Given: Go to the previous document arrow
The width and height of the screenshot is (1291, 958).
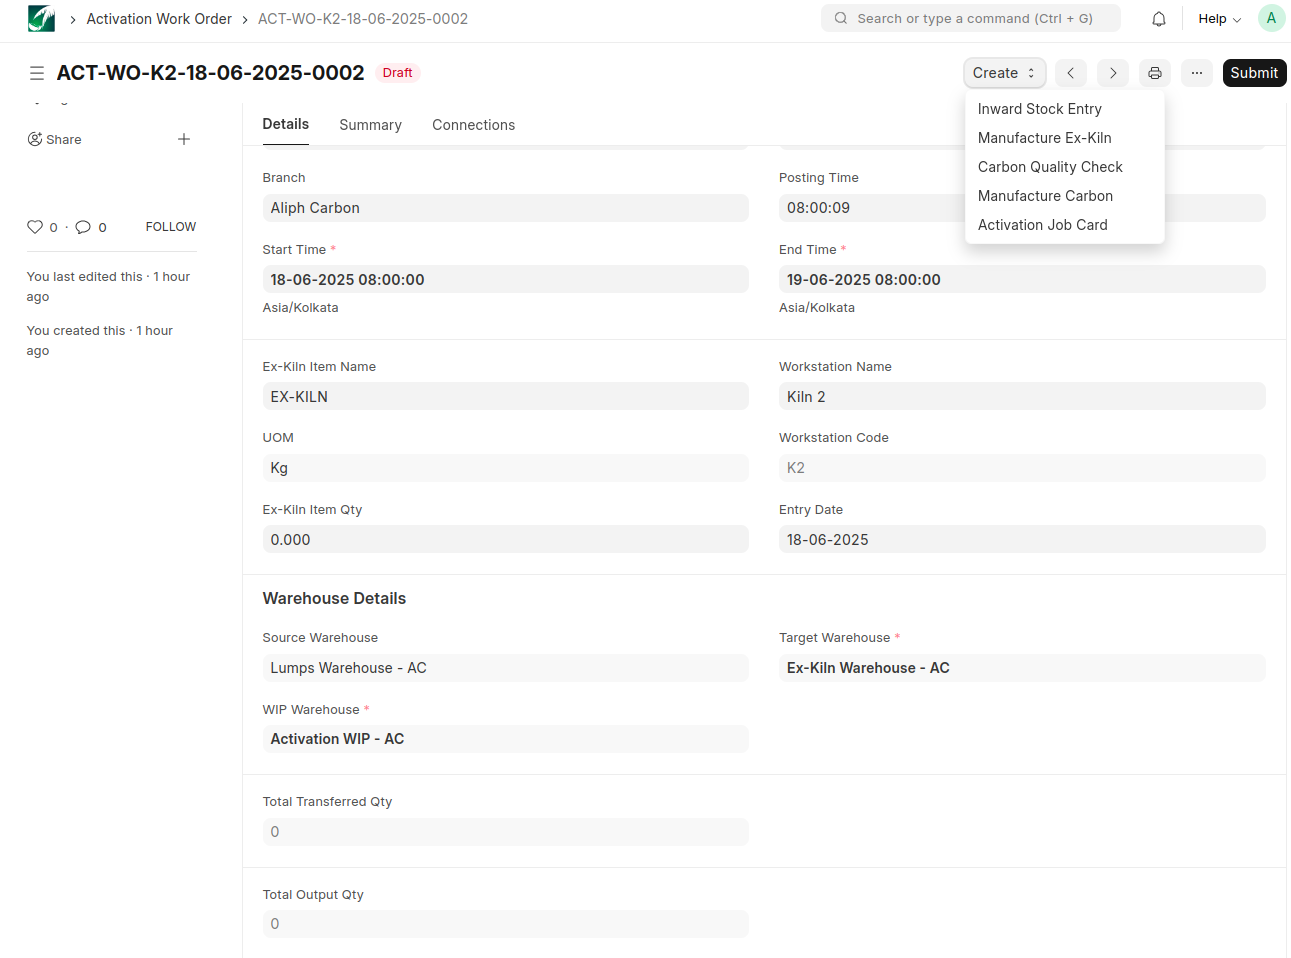Looking at the screenshot, I should pos(1070,73).
